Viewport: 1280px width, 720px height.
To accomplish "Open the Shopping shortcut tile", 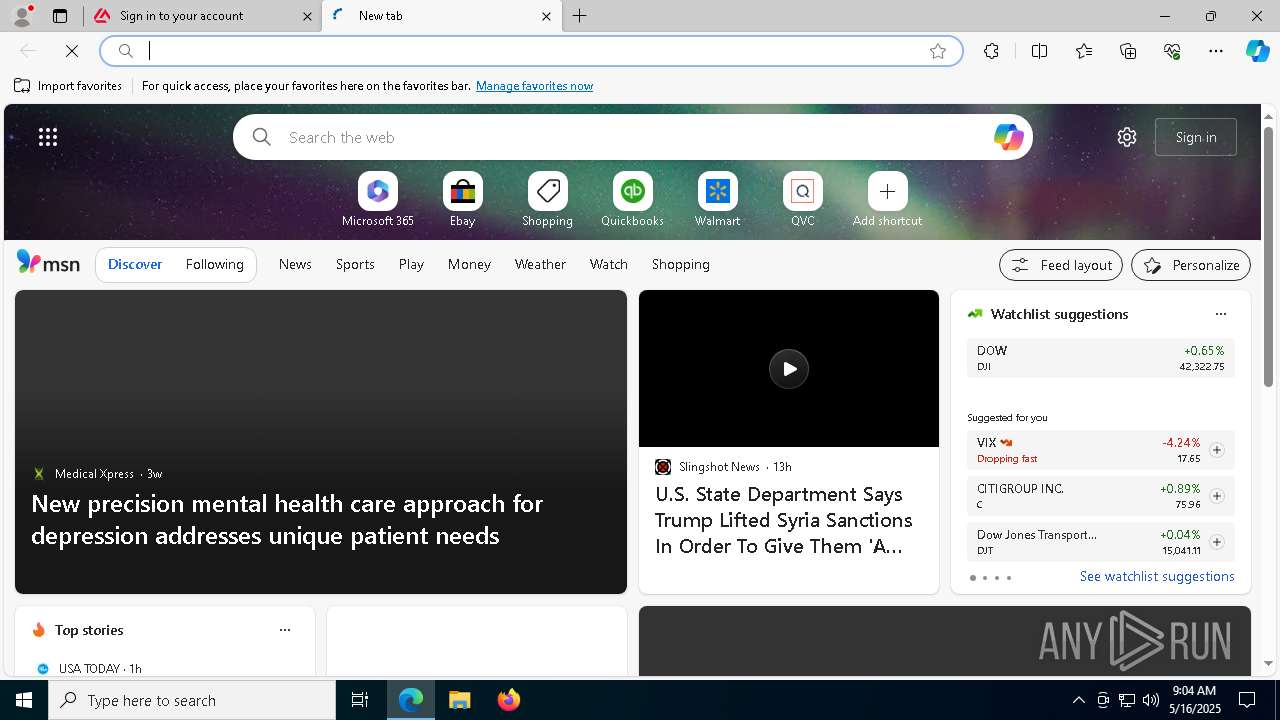I will pos(548,199).
